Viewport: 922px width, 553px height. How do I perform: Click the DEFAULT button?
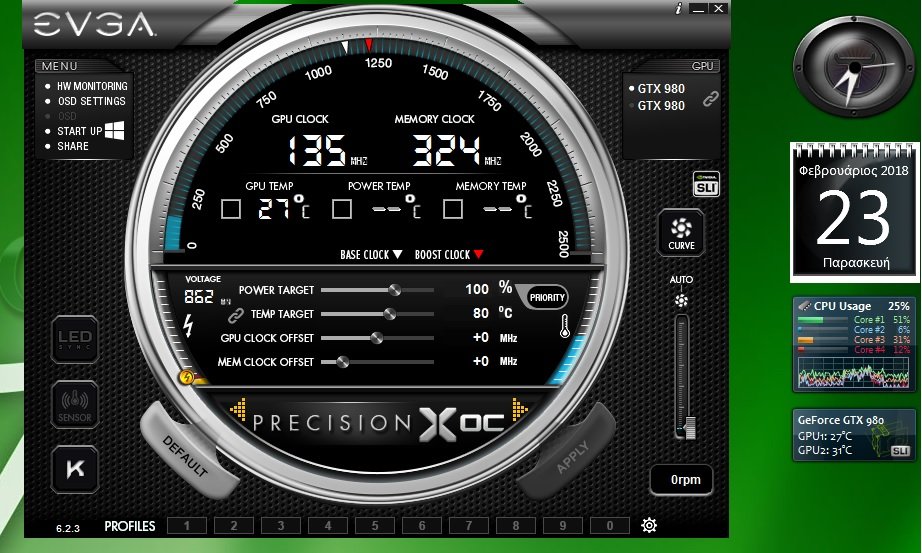pos(187,452)
